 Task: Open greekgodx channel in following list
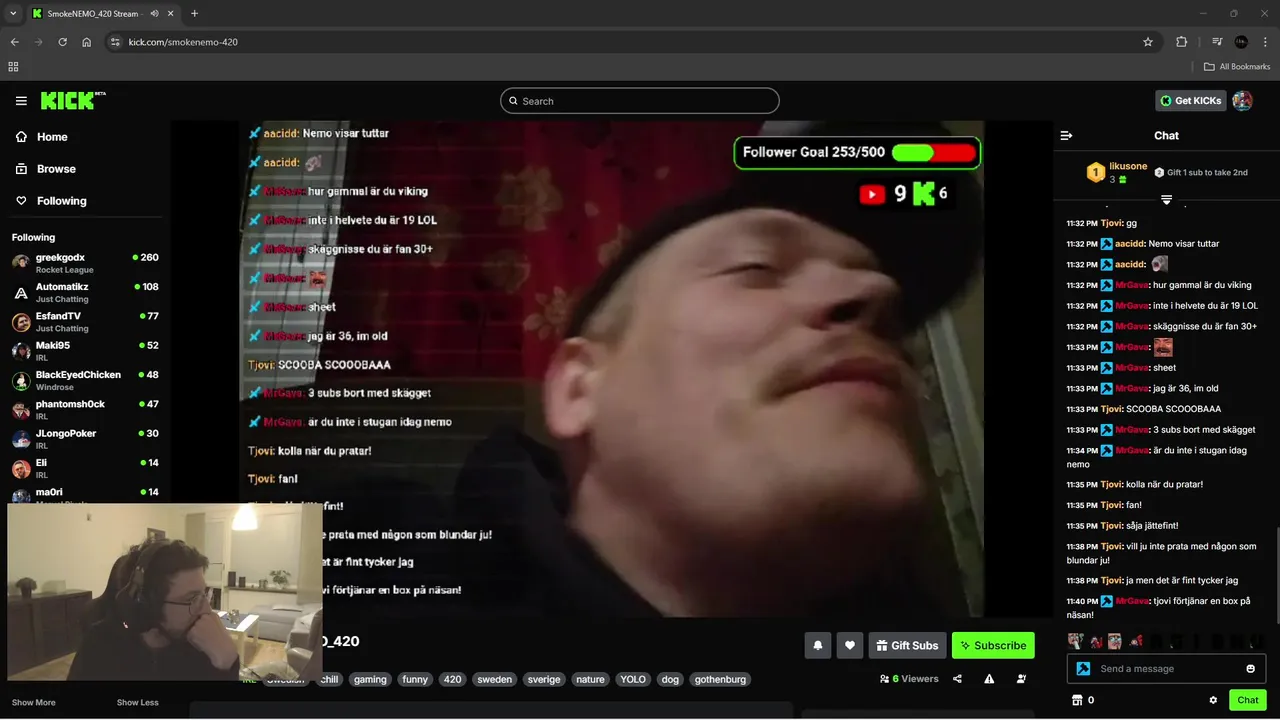85,263
